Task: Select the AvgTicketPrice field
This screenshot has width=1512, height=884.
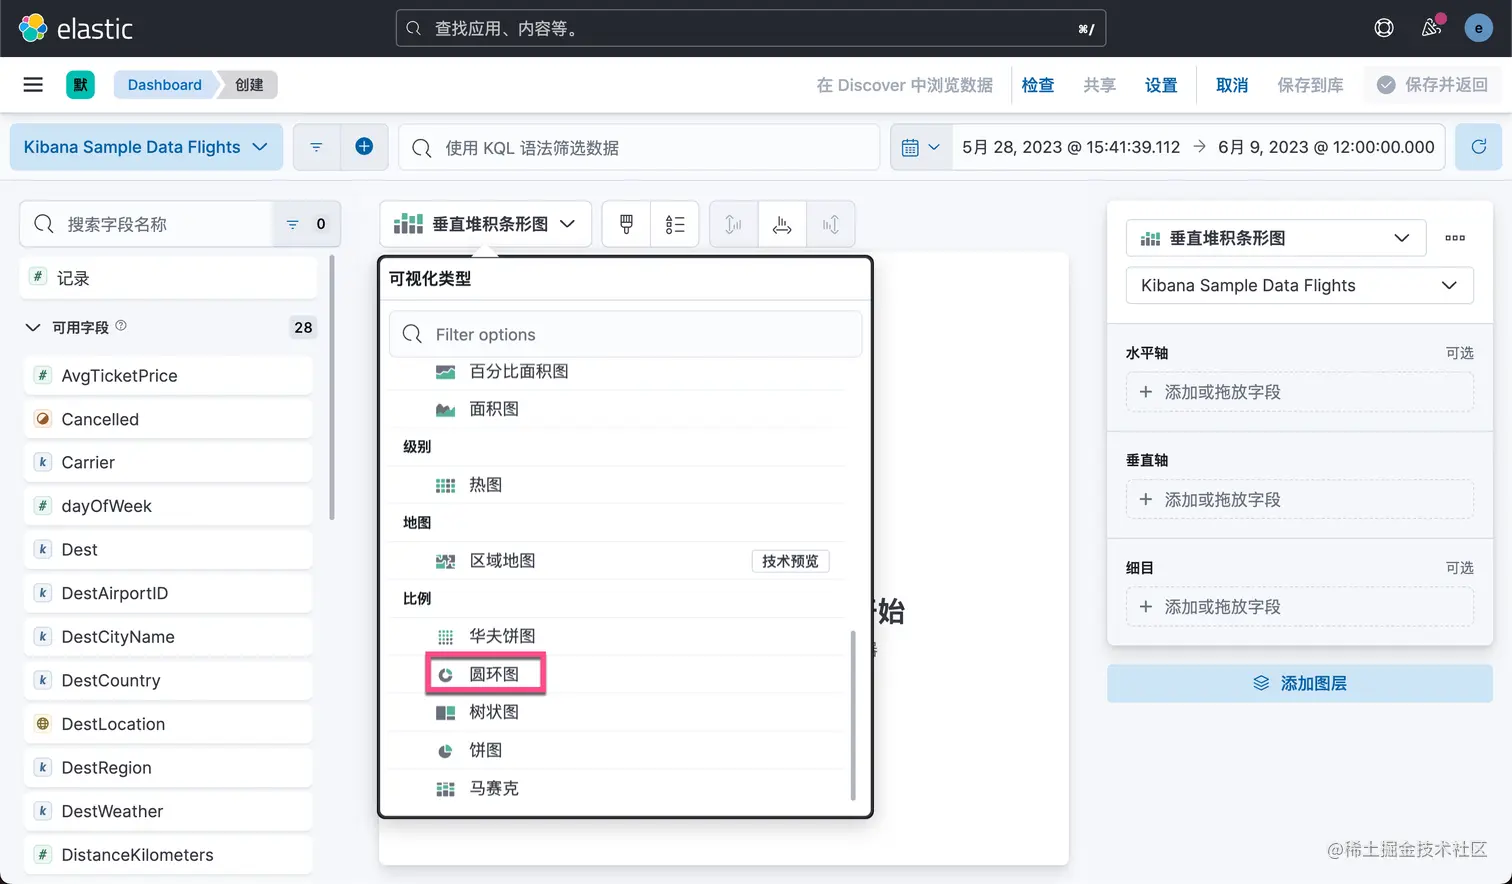Action: coord(168,376)
